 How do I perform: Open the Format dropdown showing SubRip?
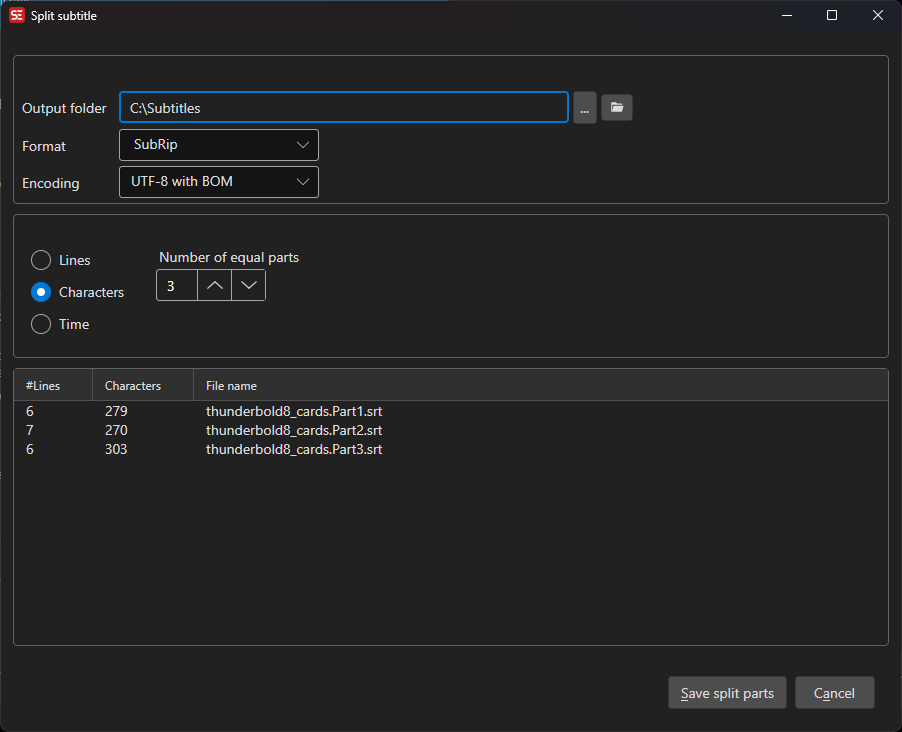click(x=218, y=145)
